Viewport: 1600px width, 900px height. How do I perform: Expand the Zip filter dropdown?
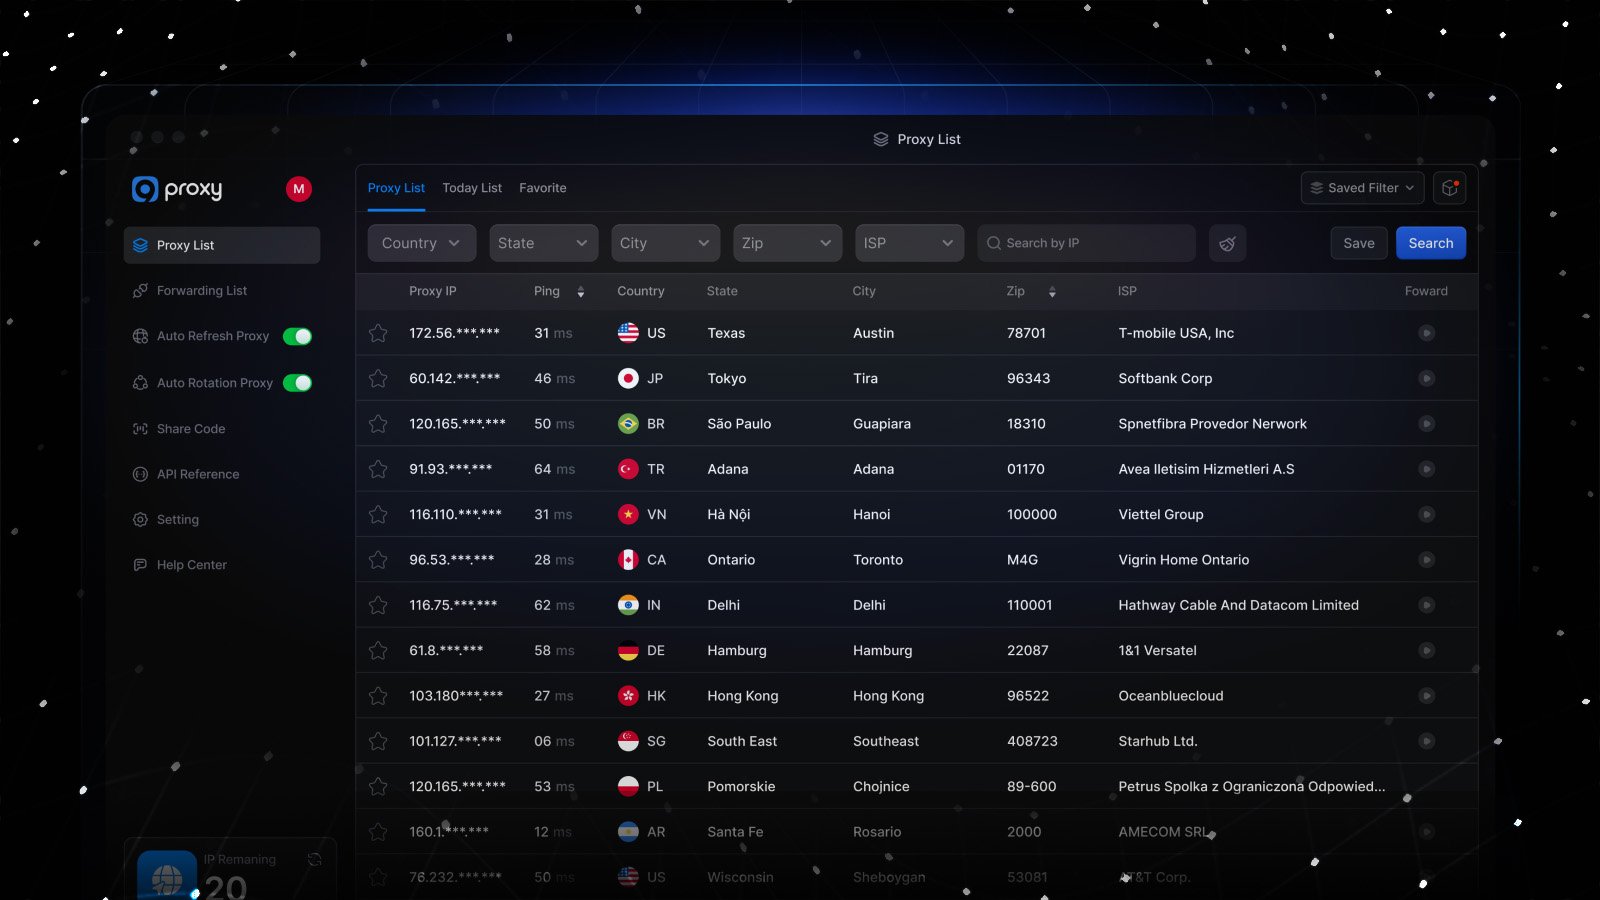[787, 243]
